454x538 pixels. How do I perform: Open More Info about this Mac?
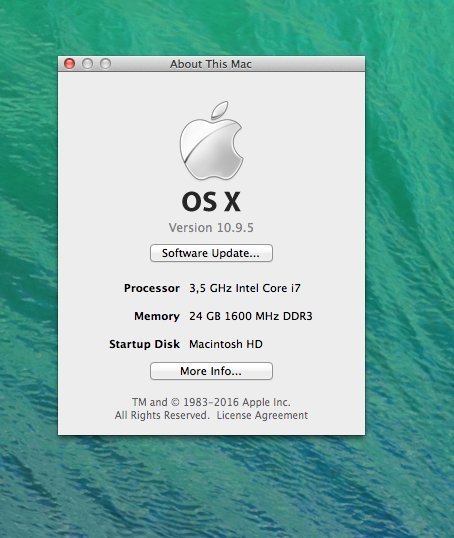211,371
